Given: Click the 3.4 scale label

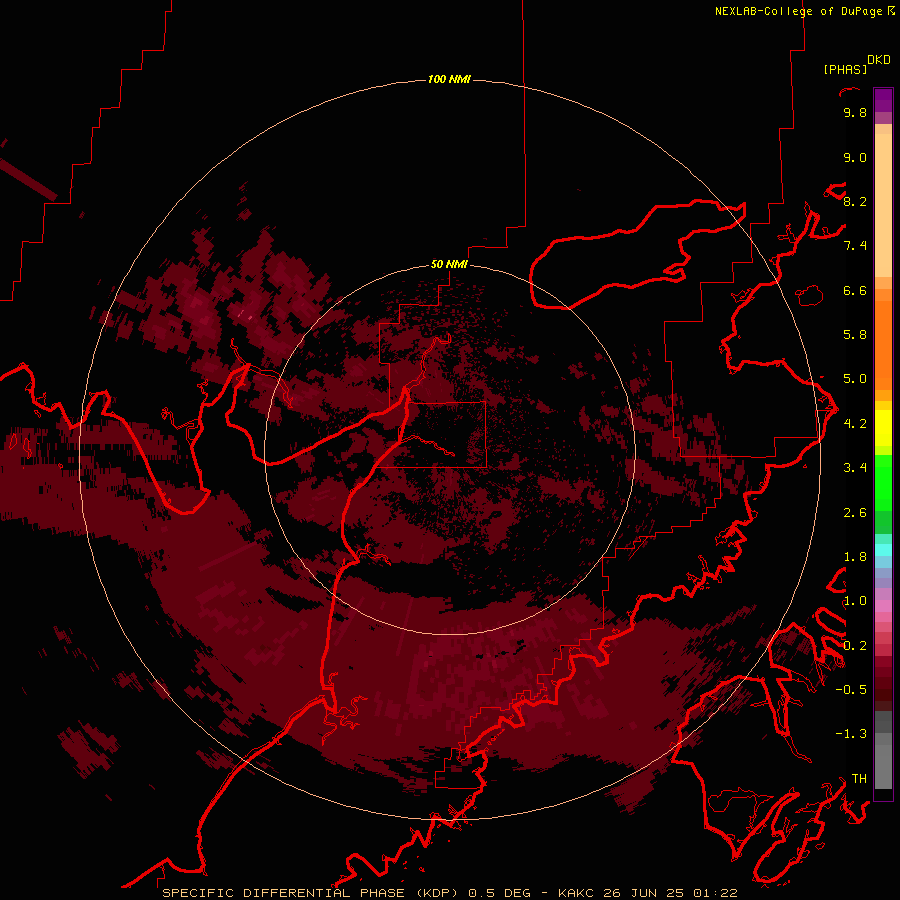Looking at the screenshot, I should [x=855, y=468].
